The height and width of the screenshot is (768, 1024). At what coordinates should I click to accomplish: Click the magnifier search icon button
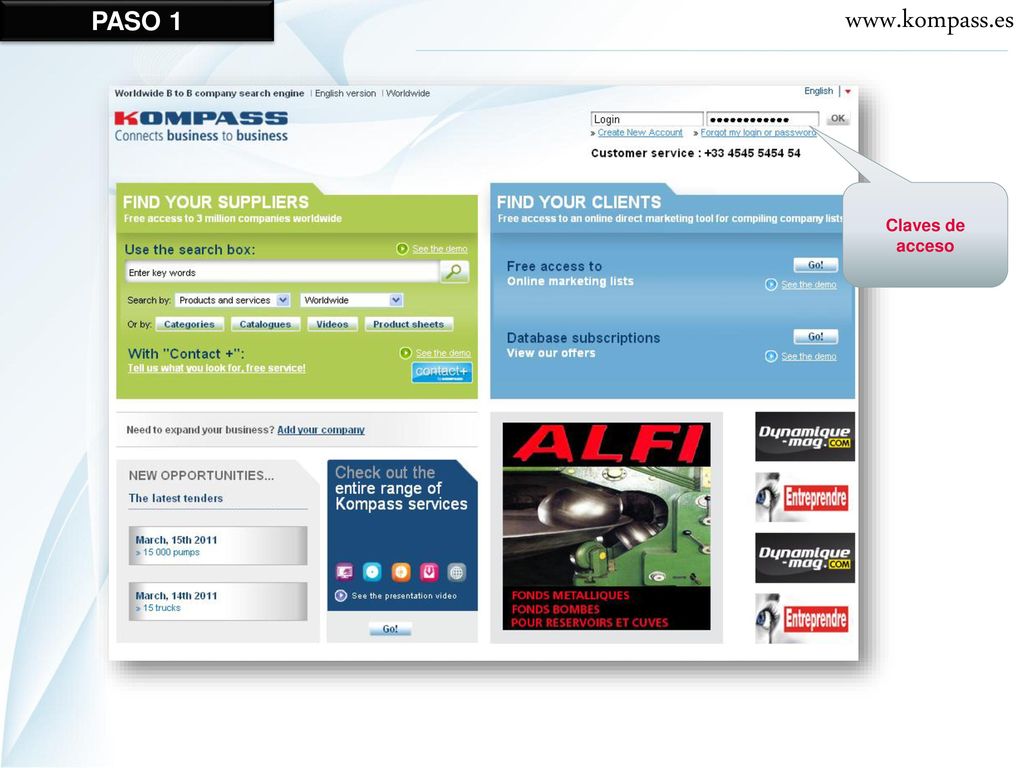point(454,271)
